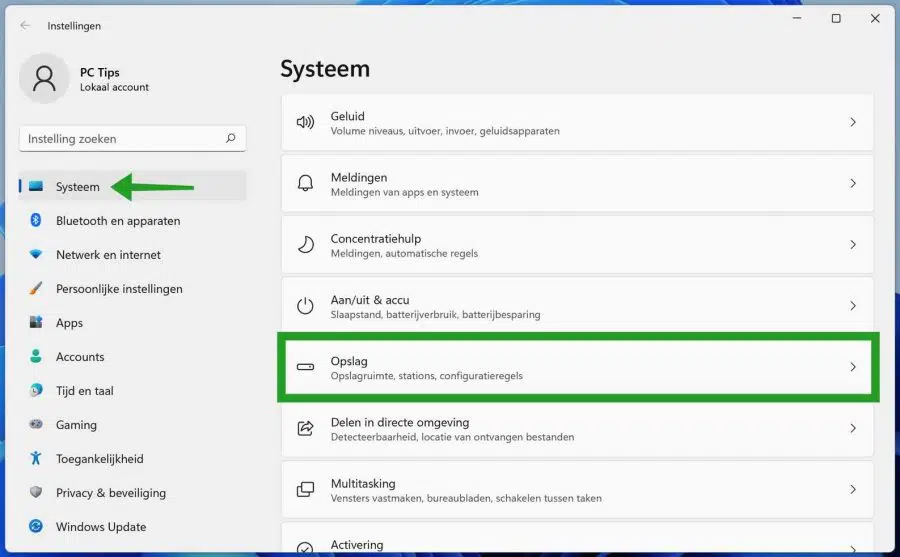900x557 pixels.
Task: Minimize the Instellingen window
Action: [x=797, y=18]
